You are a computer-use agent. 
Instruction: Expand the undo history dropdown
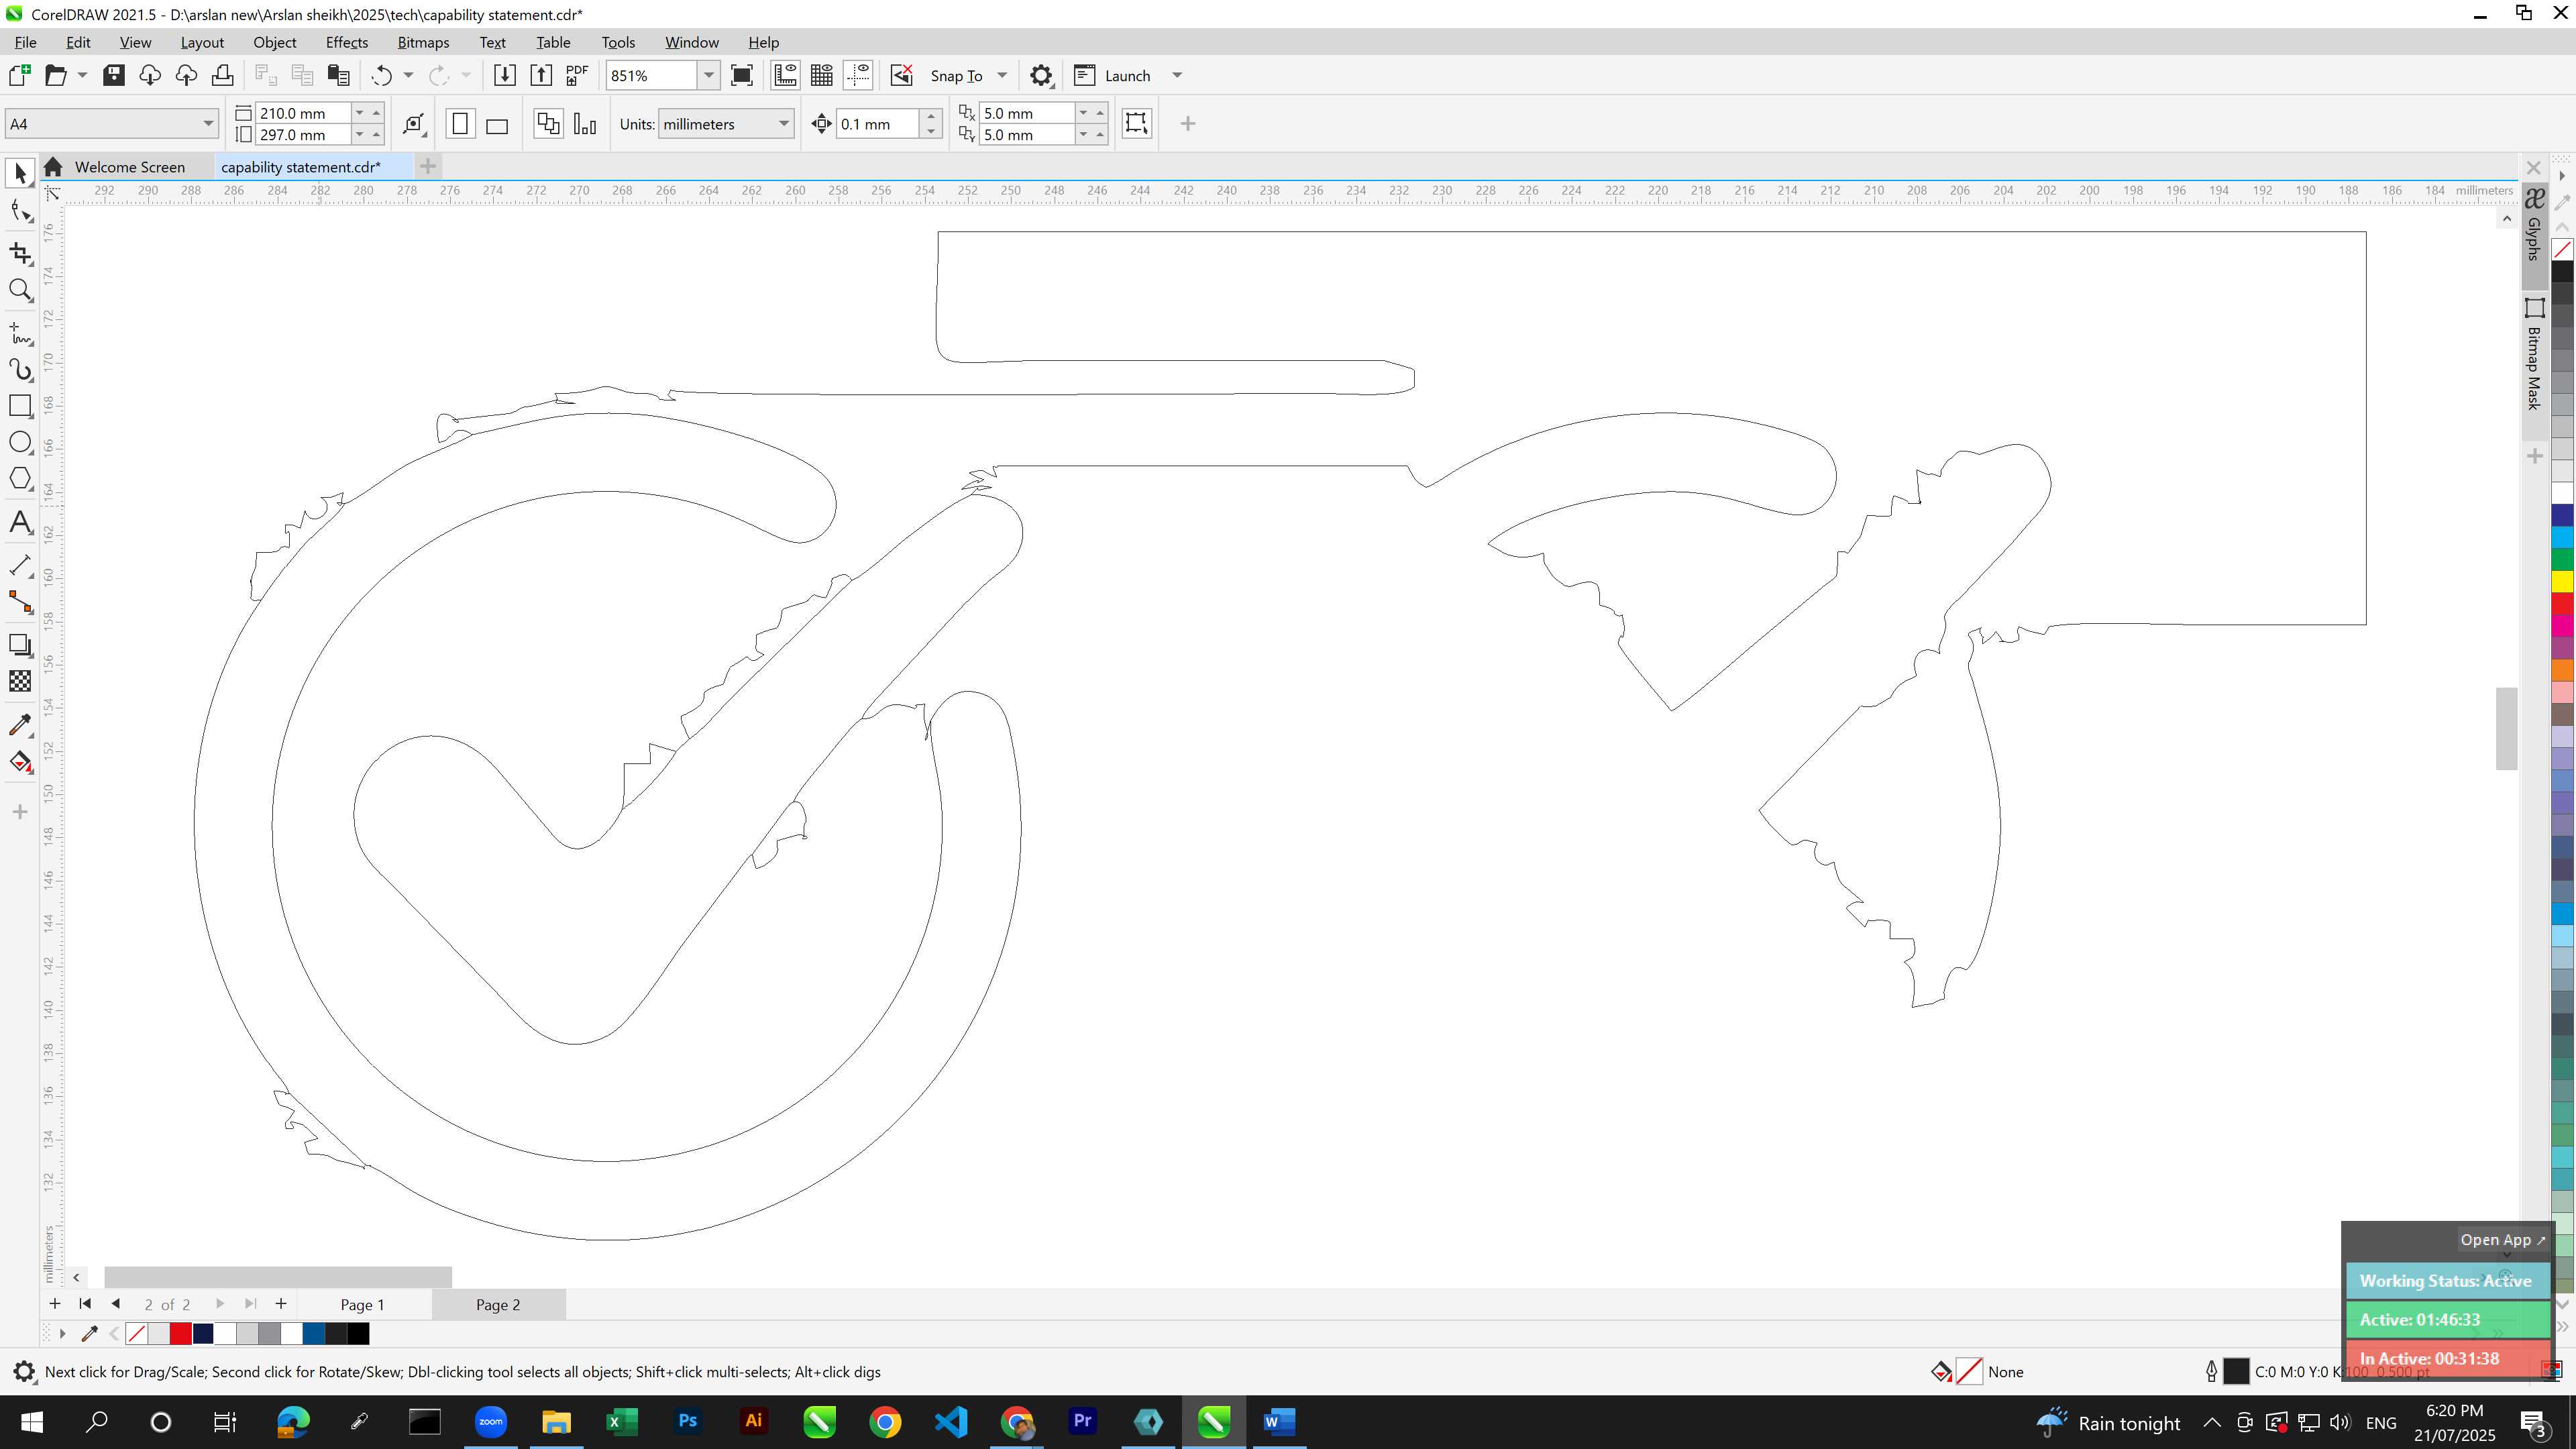point(408,76)
